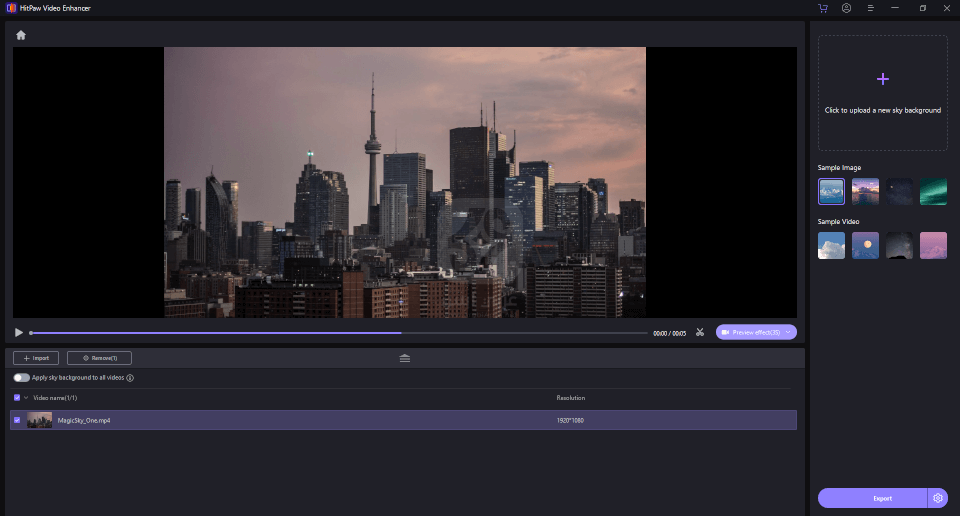Select the first clouds sample image
This screenshot has width=960, height=516.
[831, 192]
